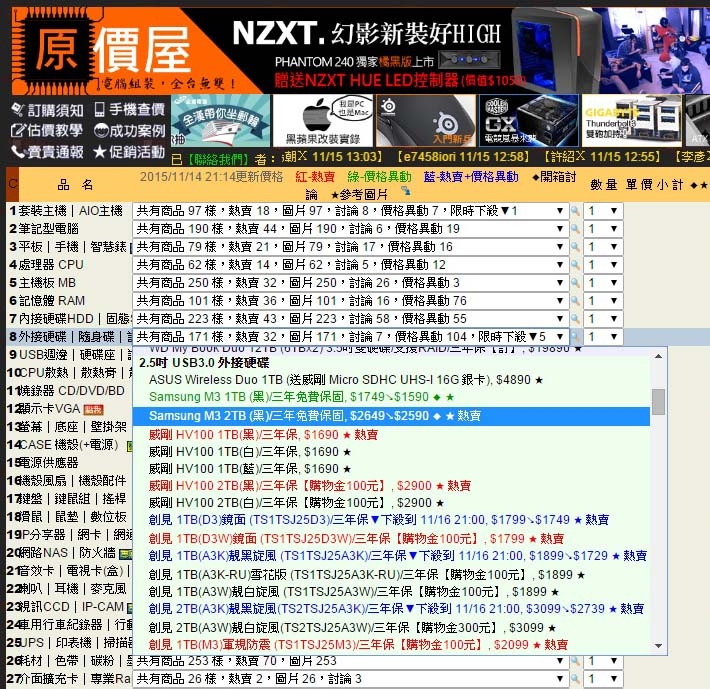Click magnifier icon beside 套裝主機 row
The height and width of the screenshot is (689, 710).
(575, 211)
